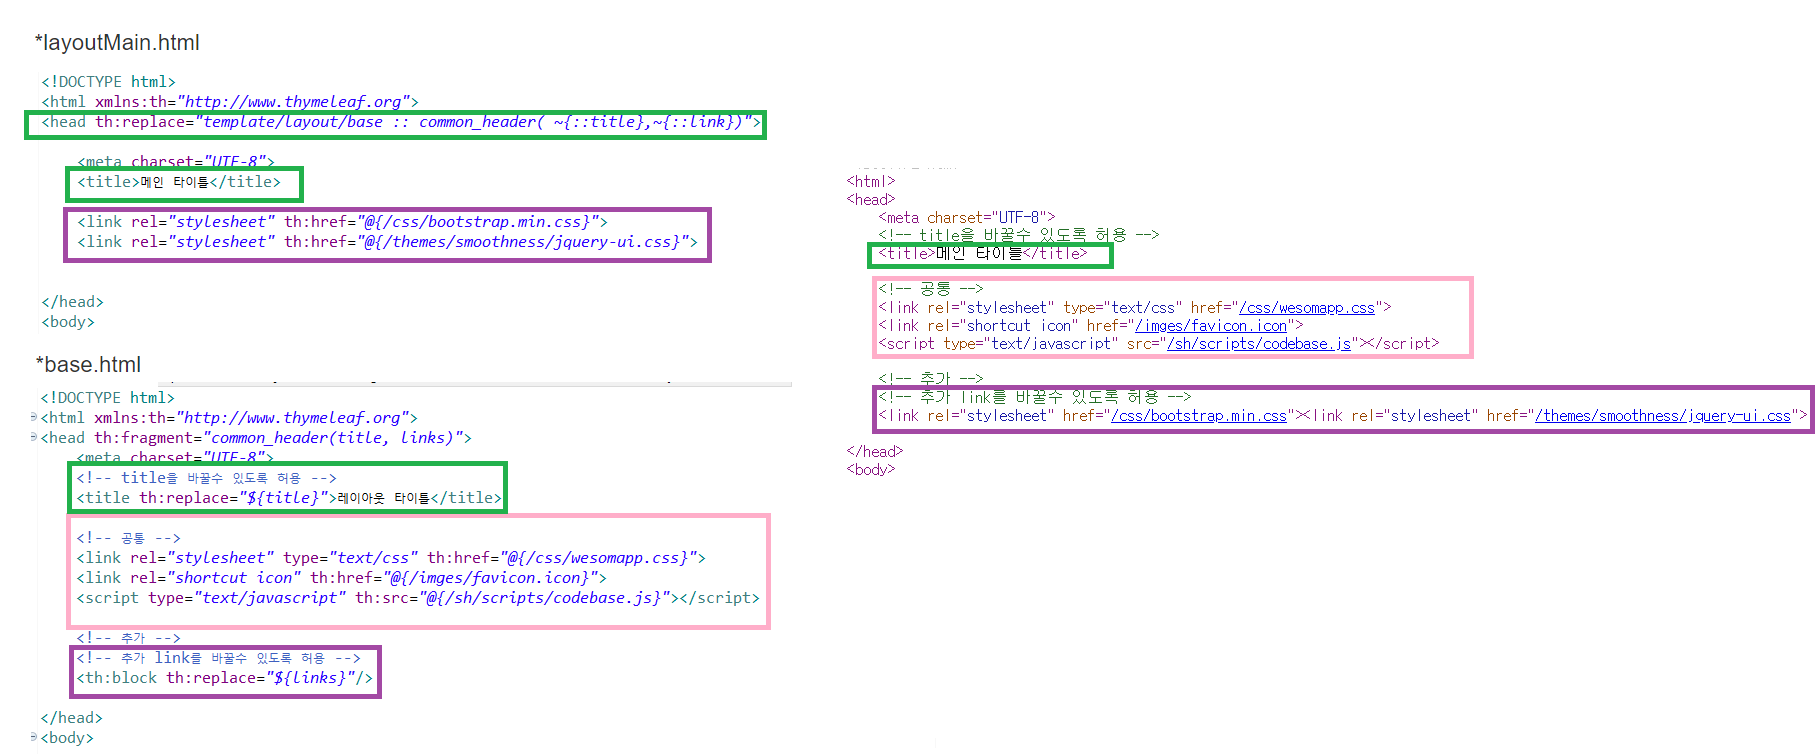Click the '공통' comment line in base.html

point(128,538)
